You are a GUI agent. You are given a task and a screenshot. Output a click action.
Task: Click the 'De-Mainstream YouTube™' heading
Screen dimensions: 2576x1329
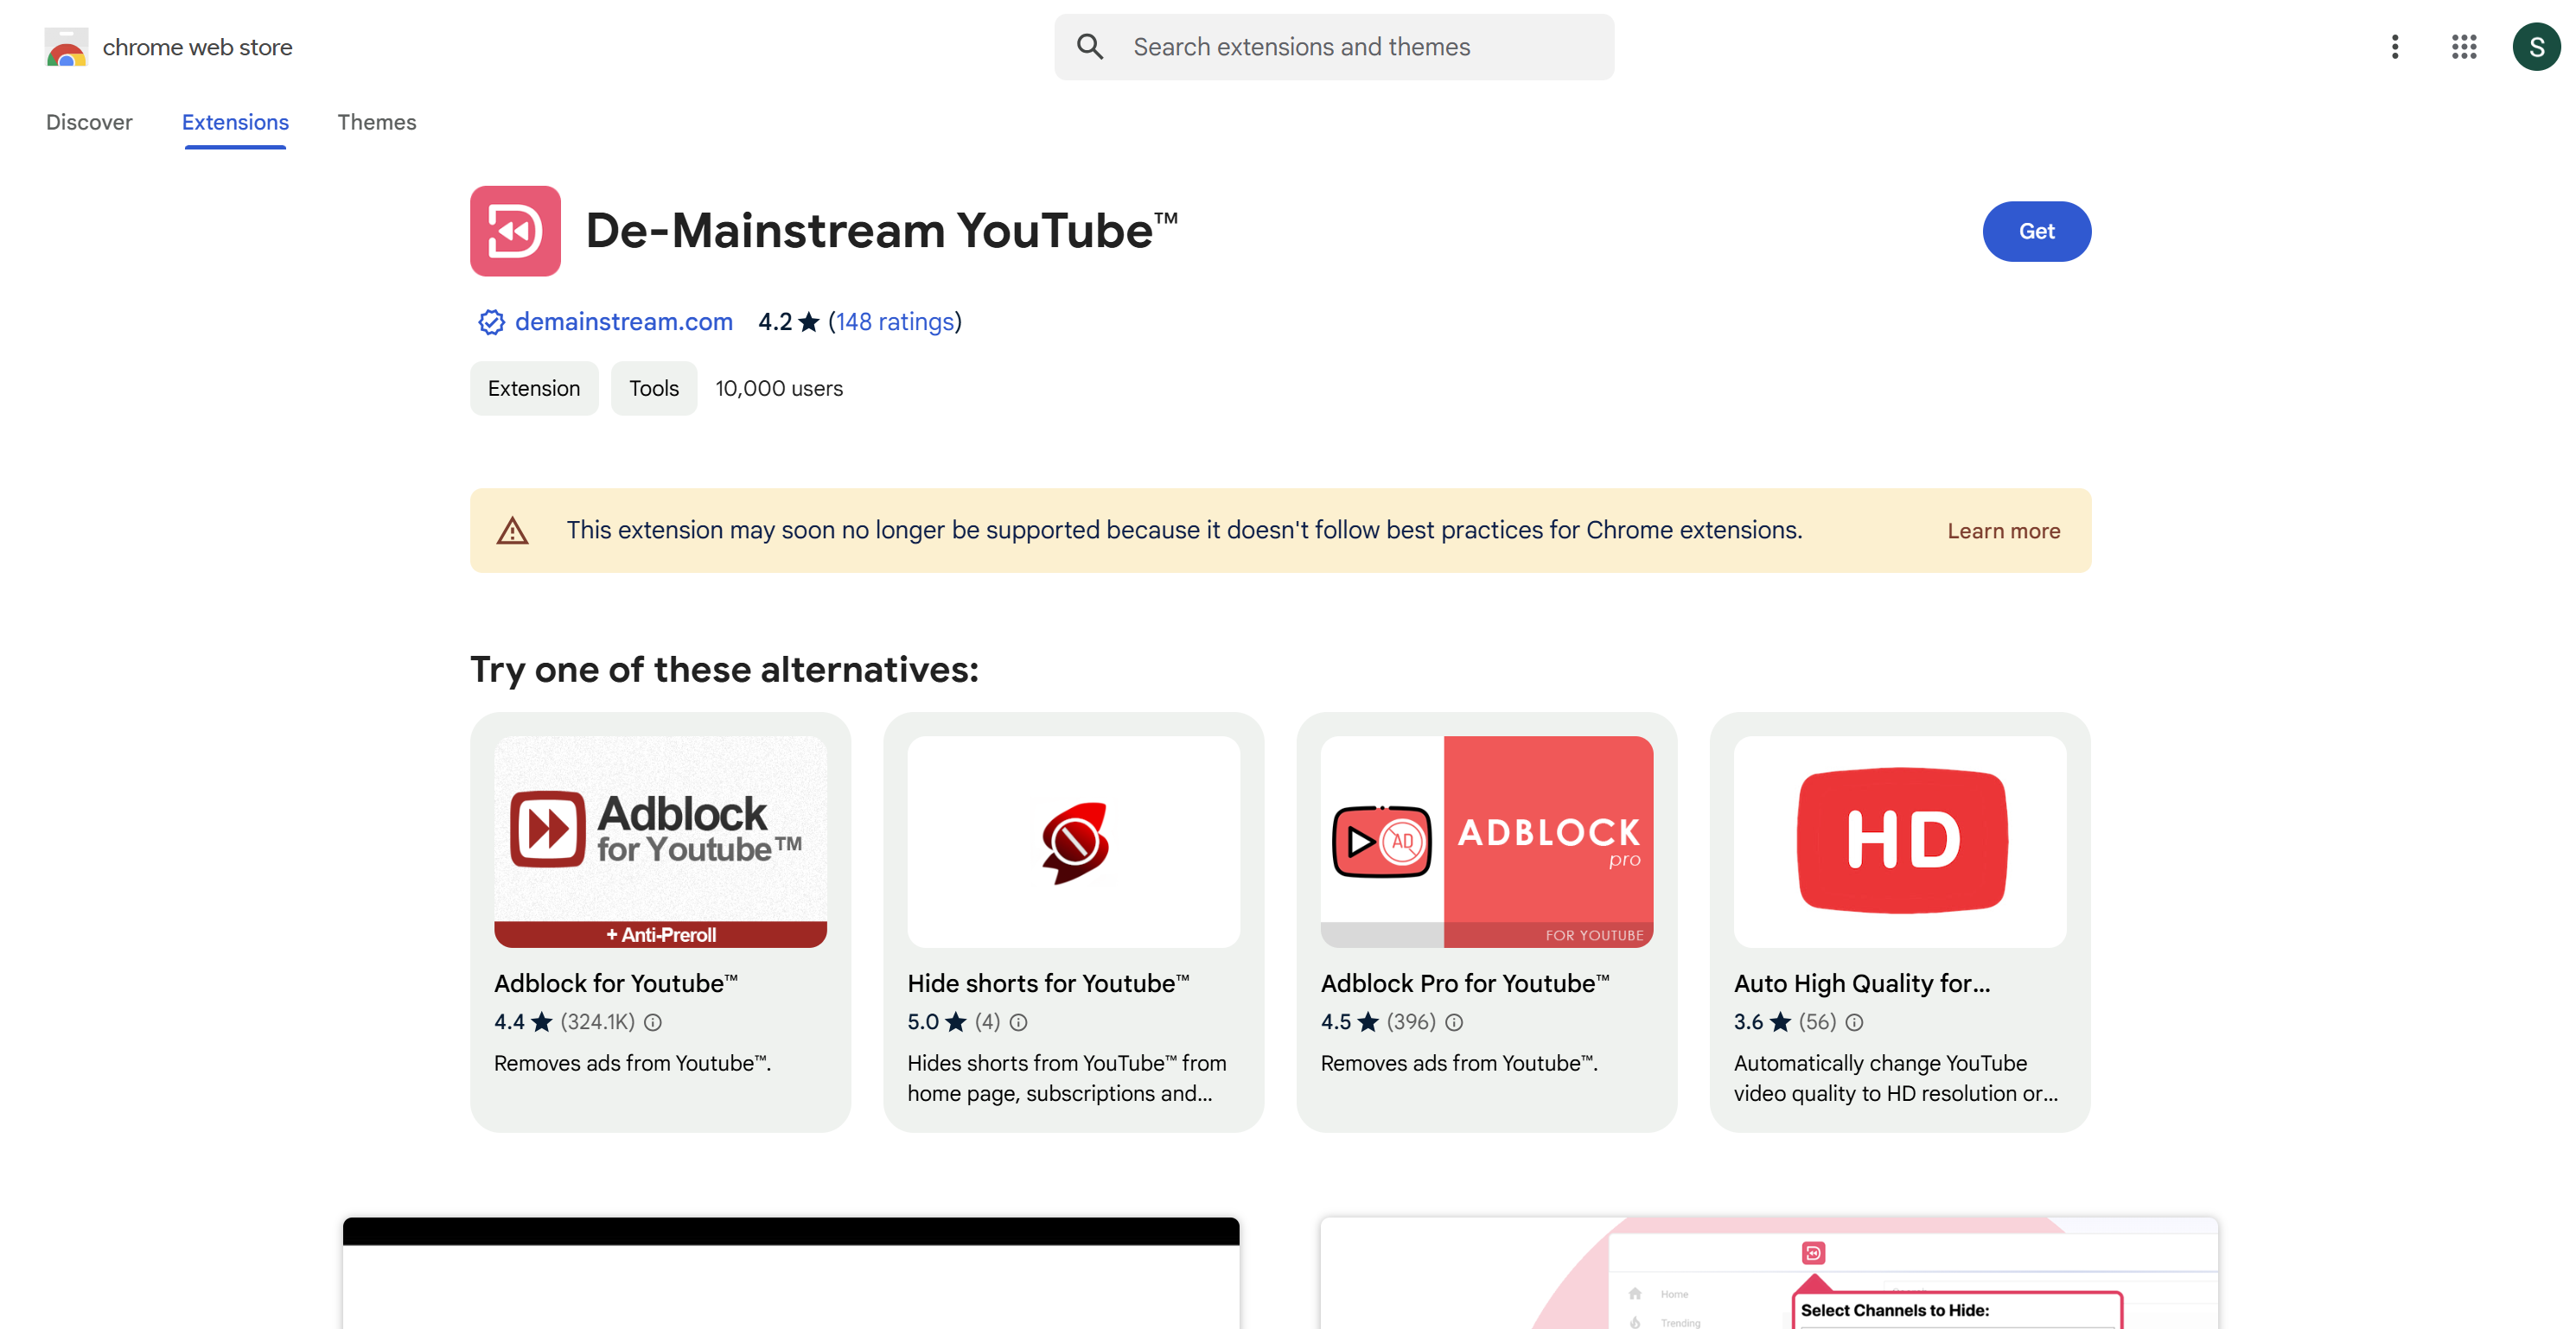(x=882, y=231)
